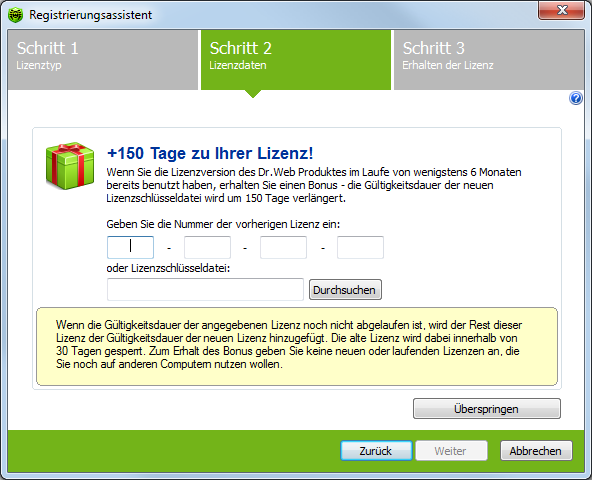Cancel the wizard with Abbrechen
592x480 pixels.
(536, 451)
